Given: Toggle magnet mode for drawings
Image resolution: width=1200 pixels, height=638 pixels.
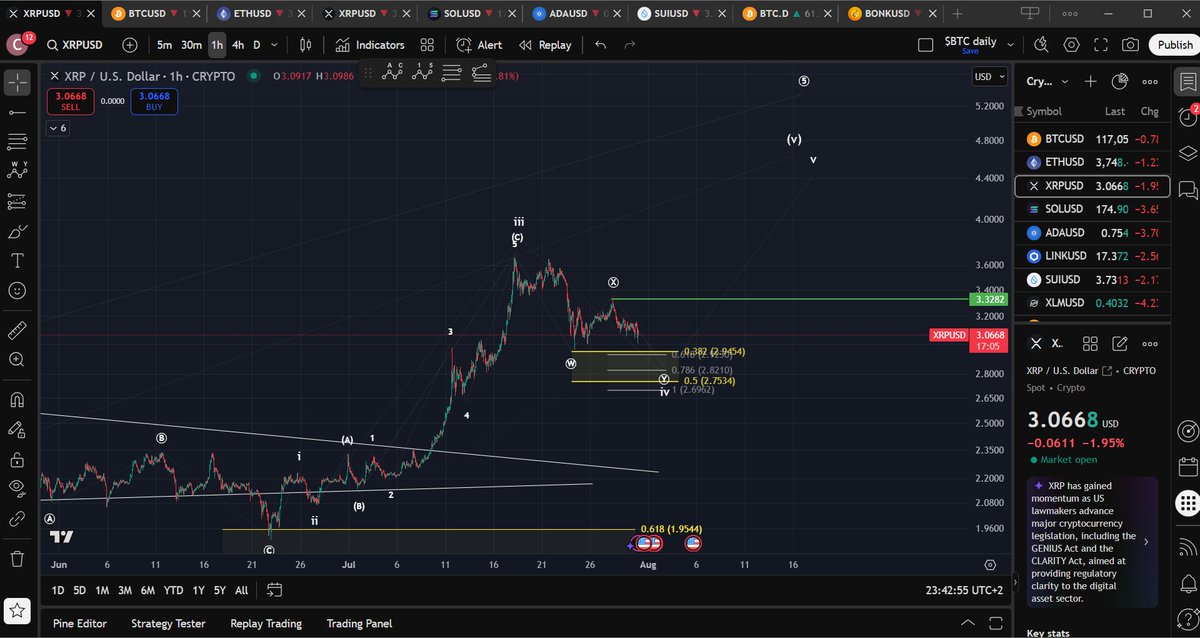Looking at the screenshot, I should 17,400.
